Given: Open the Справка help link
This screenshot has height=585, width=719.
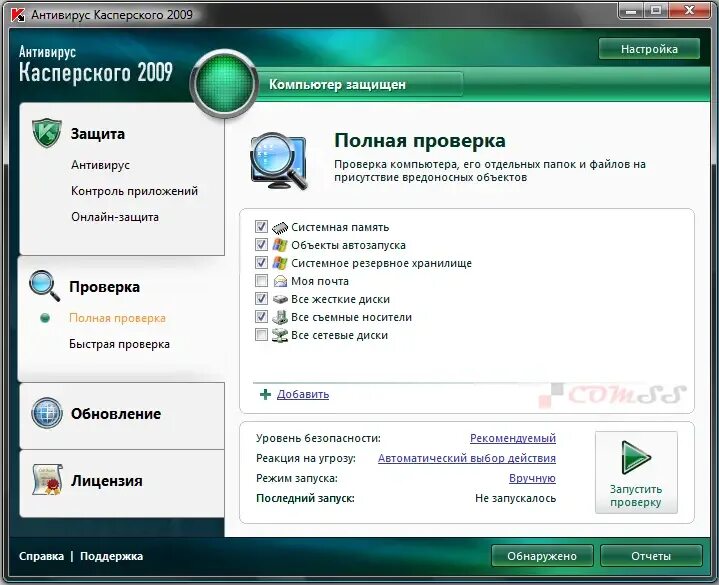Looking at the screenshot, I should [41, 556].
